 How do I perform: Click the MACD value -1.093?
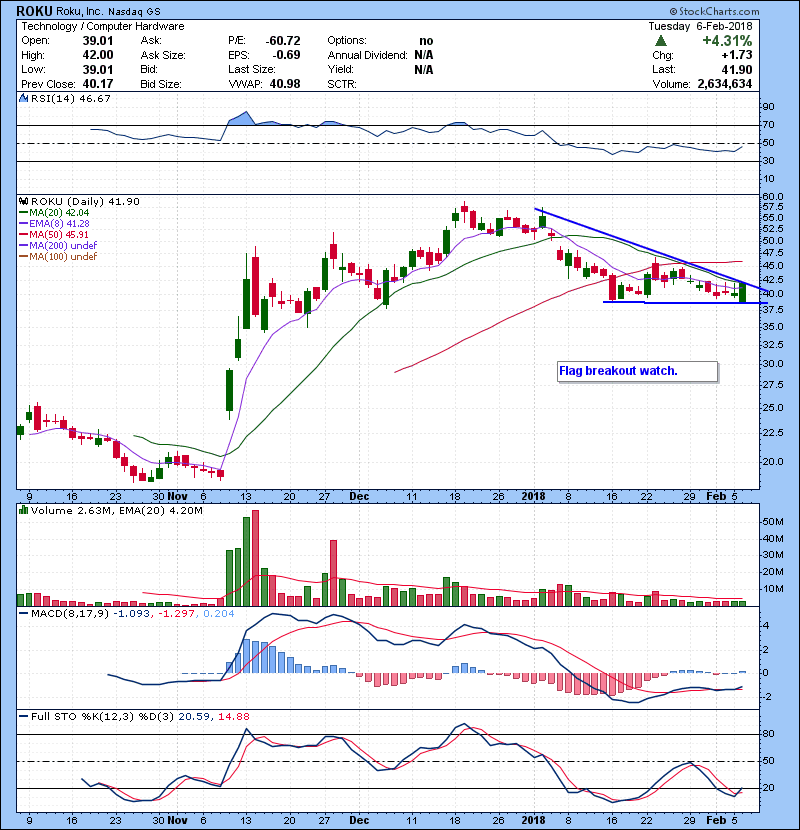point(133,614)
